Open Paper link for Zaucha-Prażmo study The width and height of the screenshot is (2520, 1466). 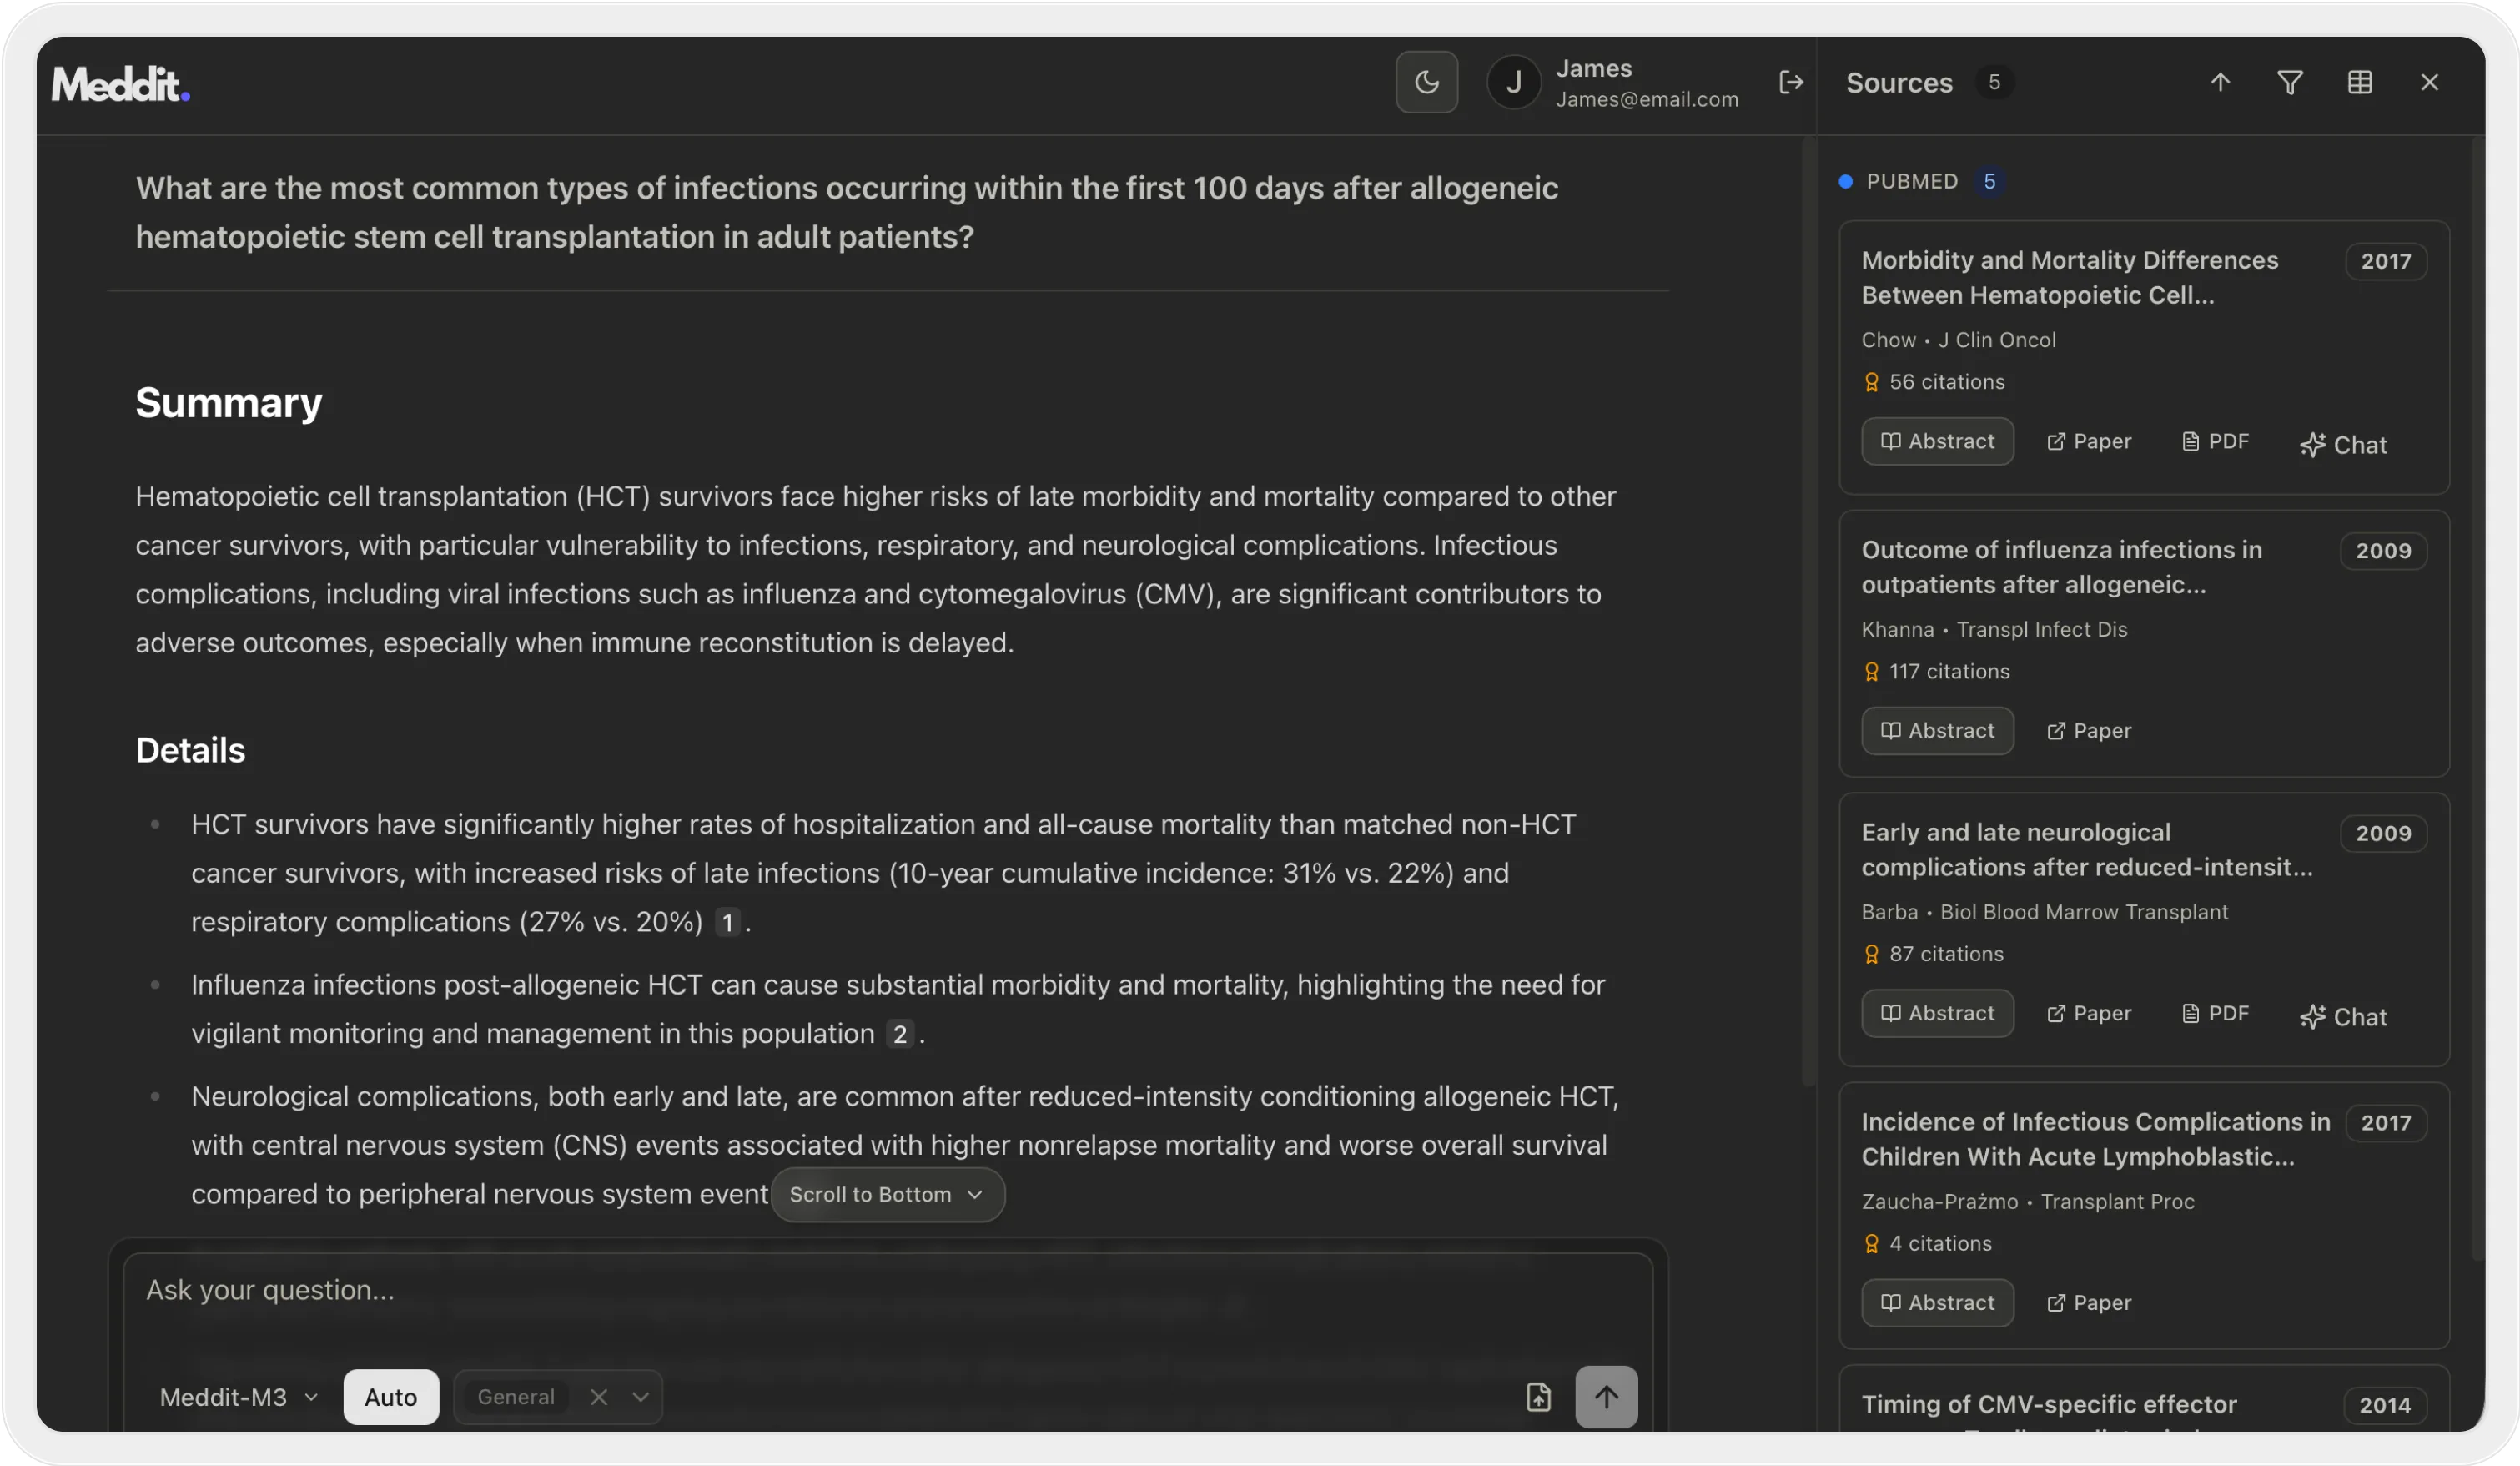2089,1303
